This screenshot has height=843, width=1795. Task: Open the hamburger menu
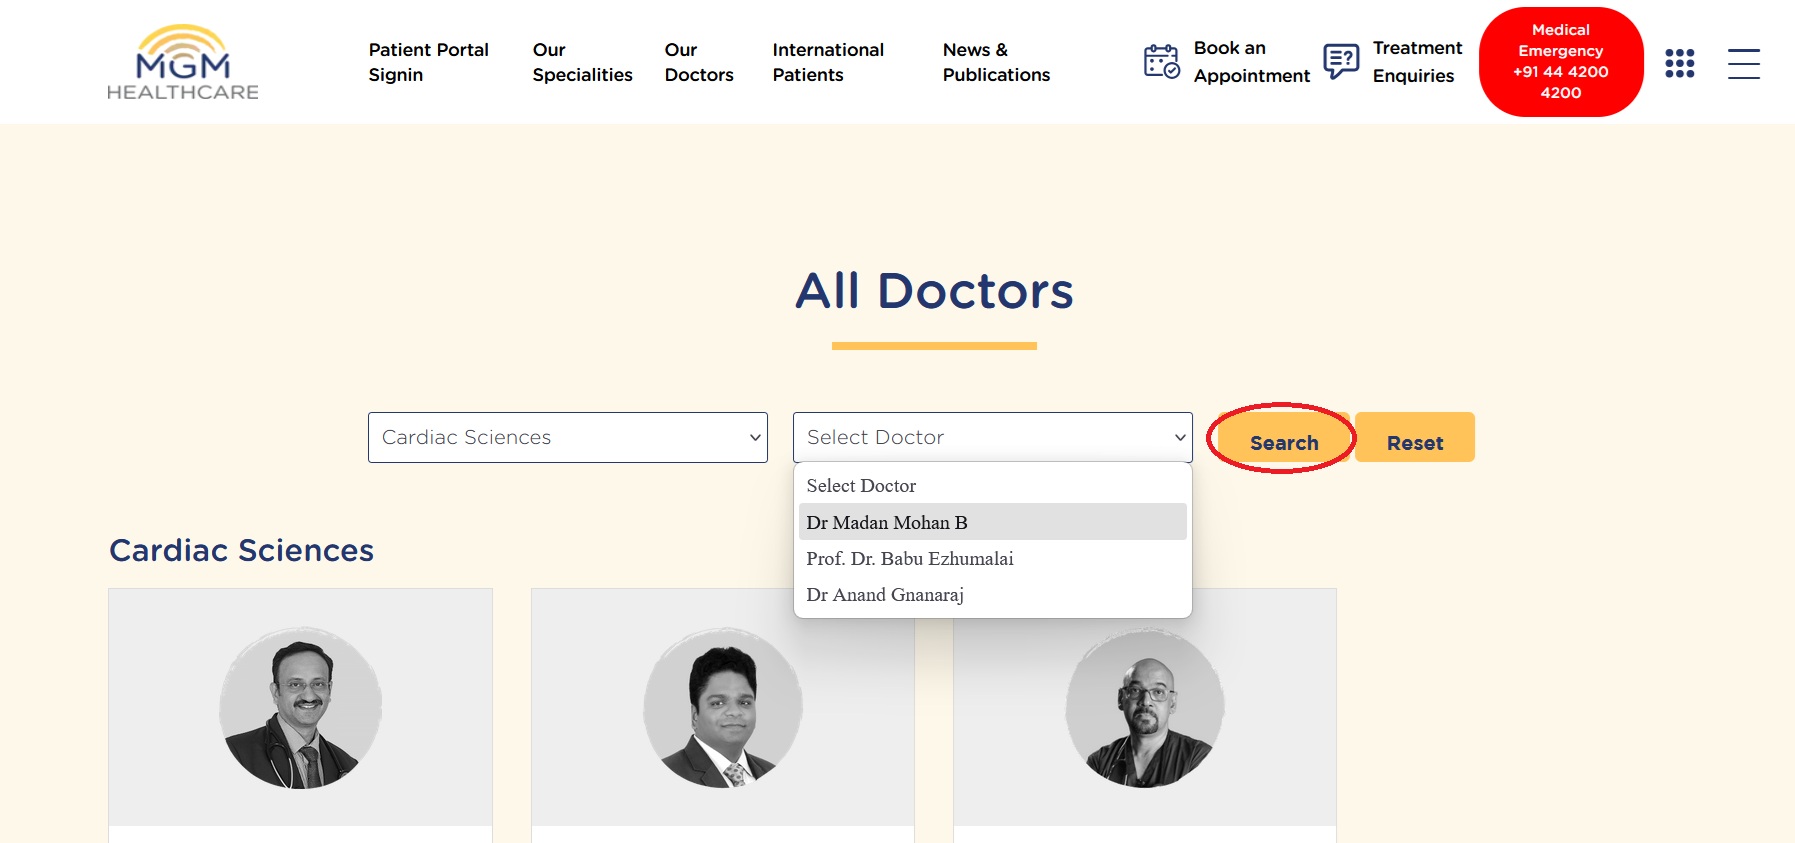(x=1743, y=63)
